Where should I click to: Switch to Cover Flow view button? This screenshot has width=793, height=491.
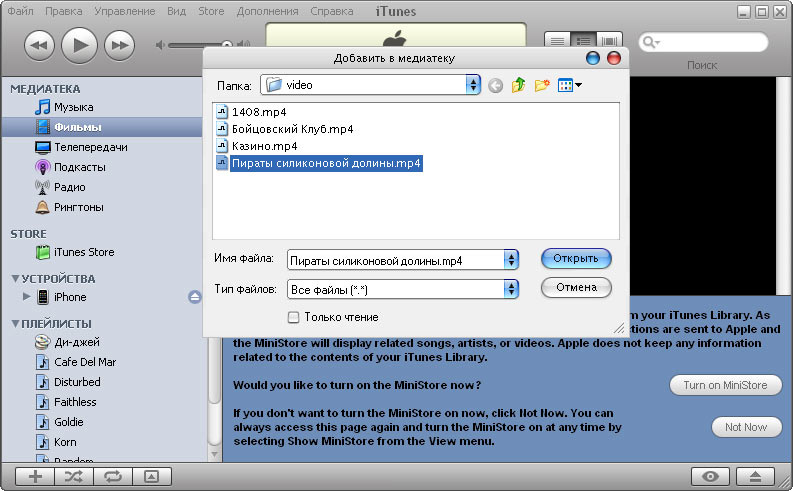[610, 41]
